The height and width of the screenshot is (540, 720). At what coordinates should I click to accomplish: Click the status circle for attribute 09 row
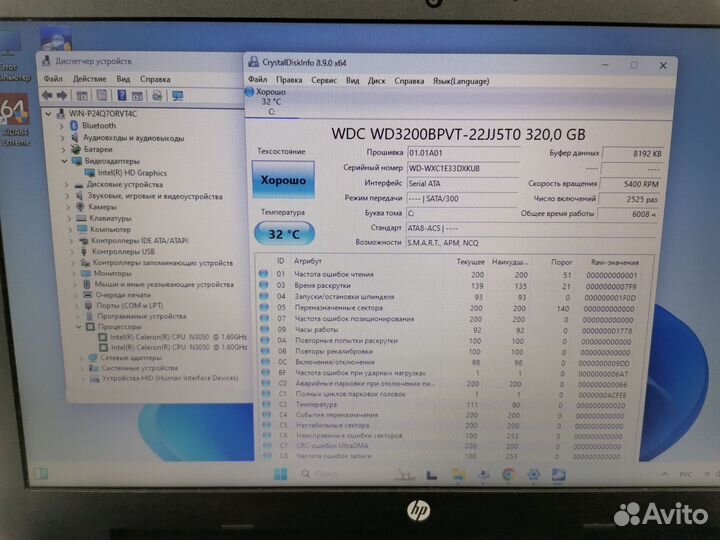pyautogui.click(x=265, y=329)
